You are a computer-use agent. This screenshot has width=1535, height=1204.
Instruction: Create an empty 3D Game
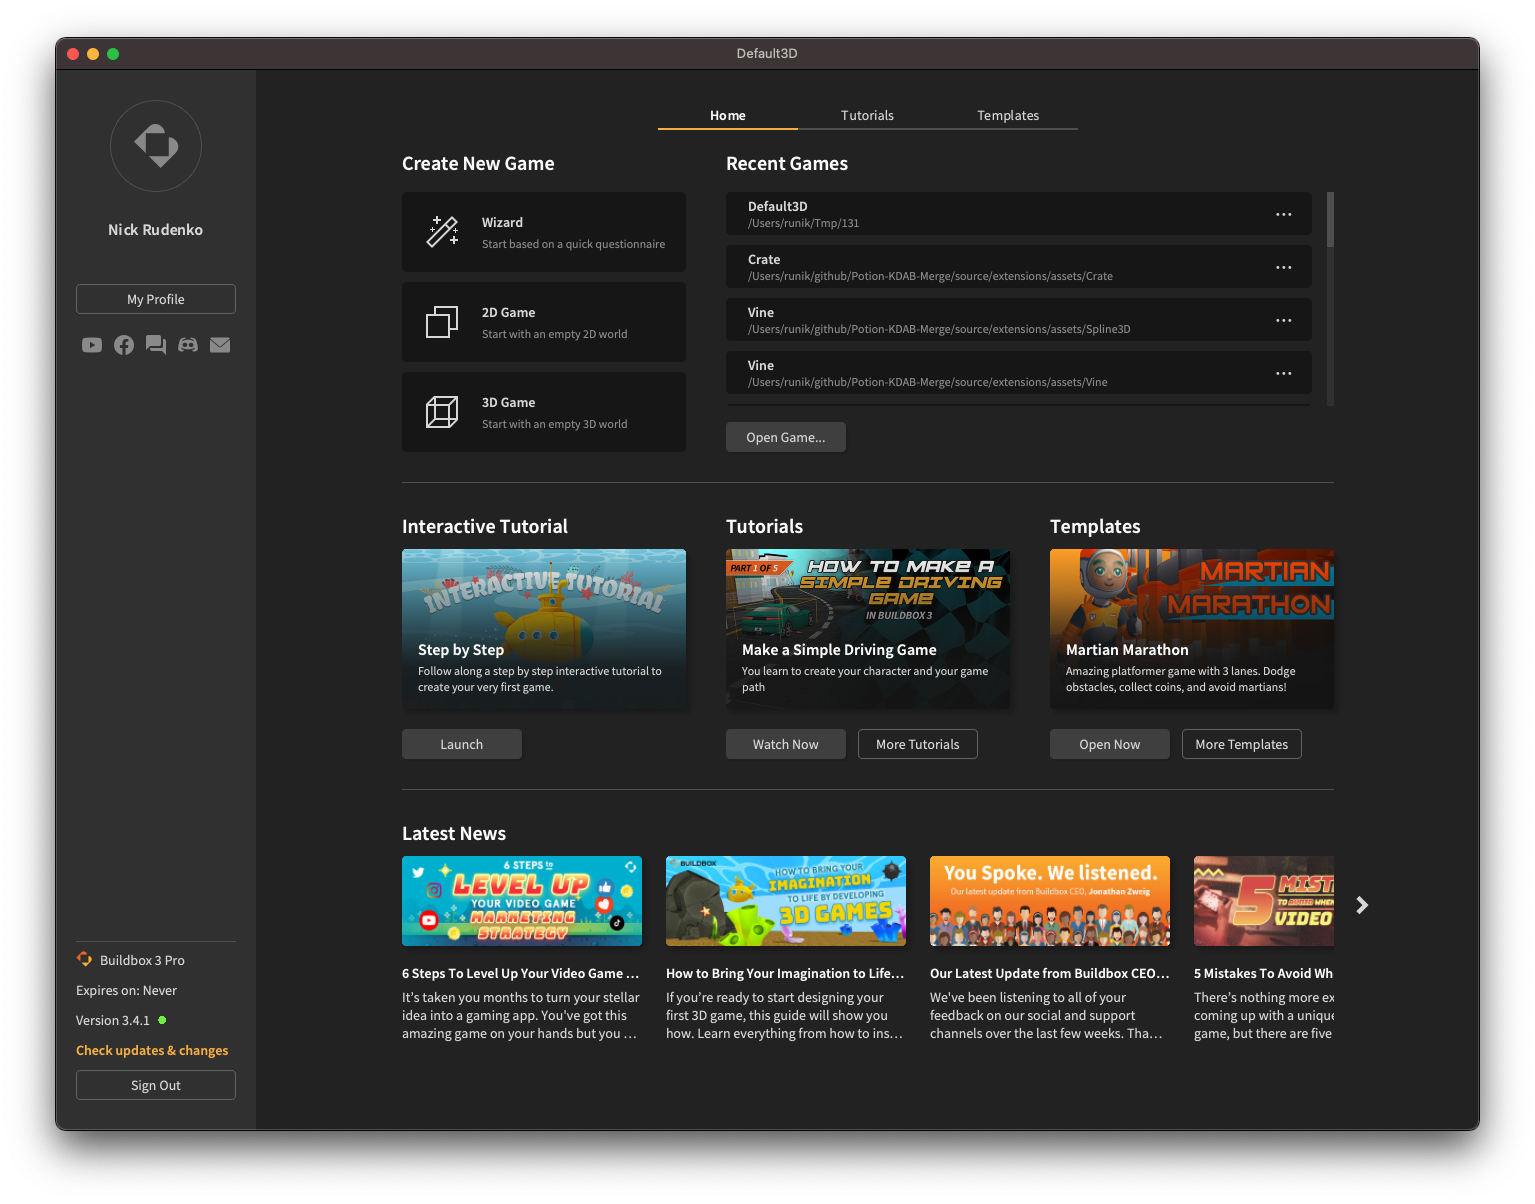[544, 412]
